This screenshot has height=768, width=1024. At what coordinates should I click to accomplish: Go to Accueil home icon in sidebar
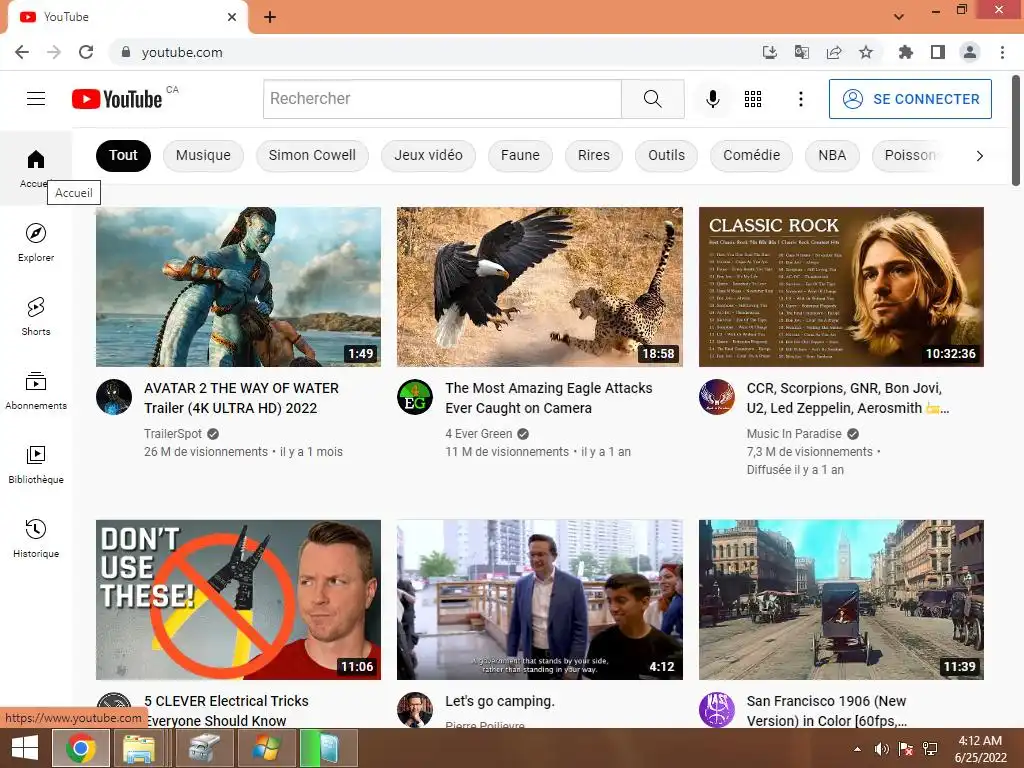pyautogui.click(x=36, y=159)
